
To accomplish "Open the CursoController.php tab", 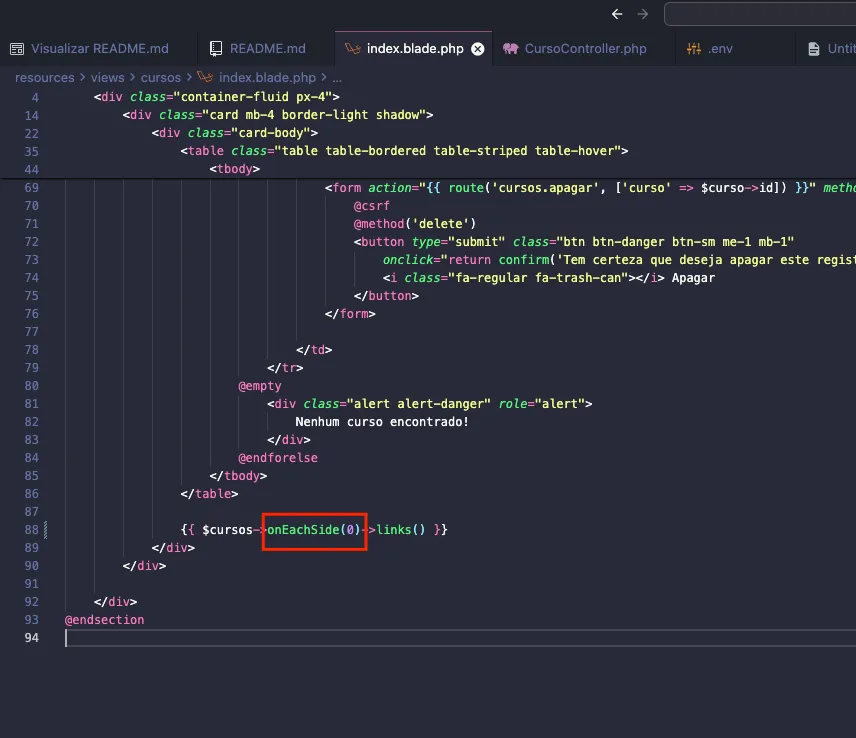I will [x=585, y=48].
